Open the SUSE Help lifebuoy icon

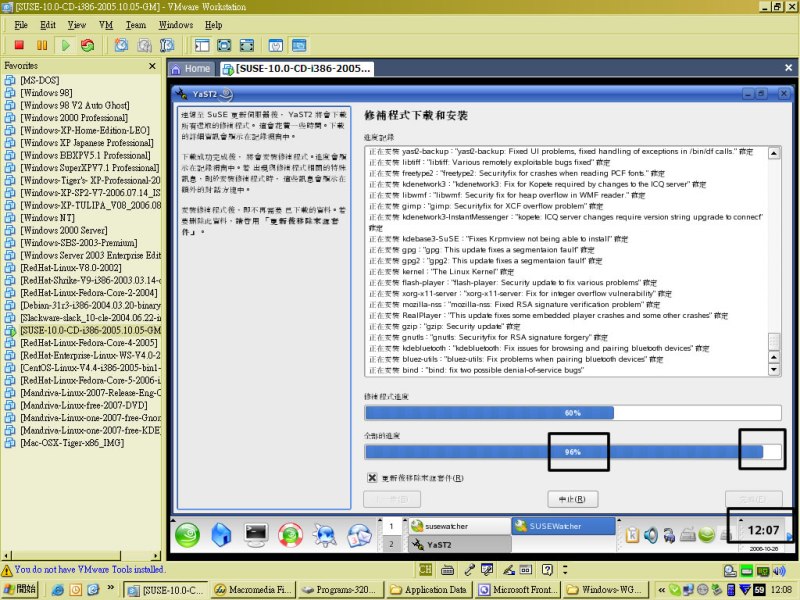[290, 535]
